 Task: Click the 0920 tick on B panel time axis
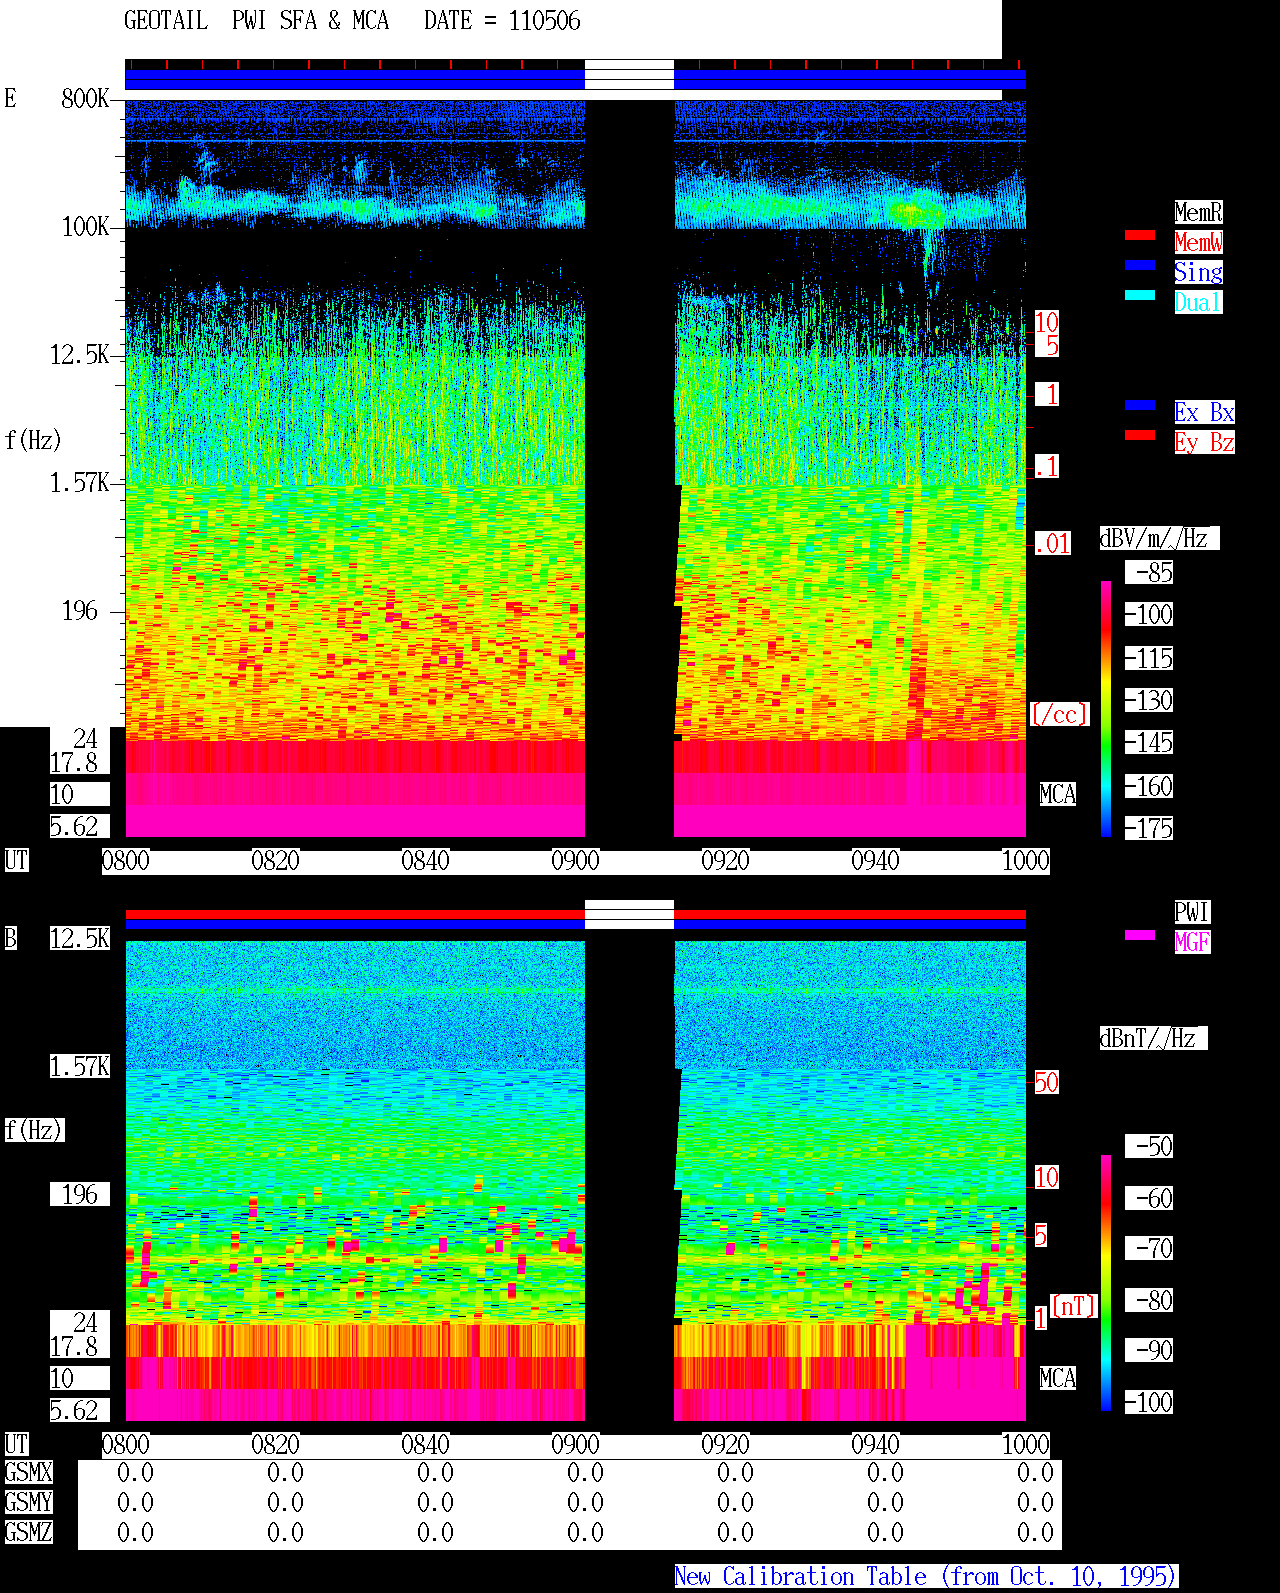point(725,1444)
